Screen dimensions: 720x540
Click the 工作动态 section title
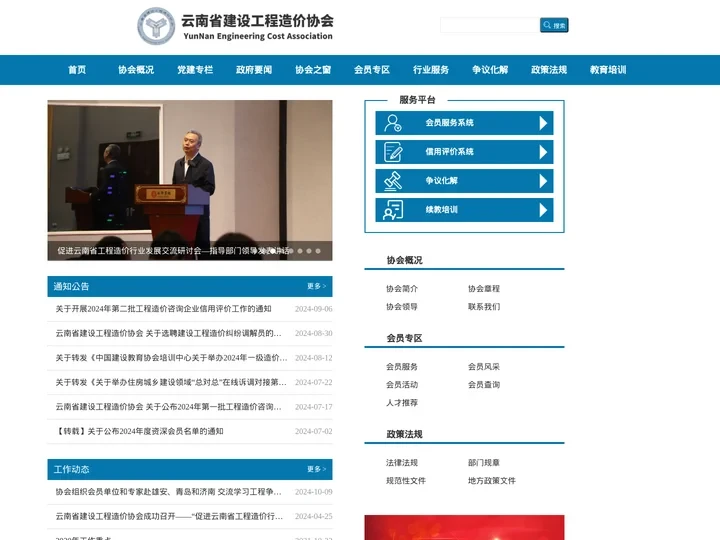71,469
